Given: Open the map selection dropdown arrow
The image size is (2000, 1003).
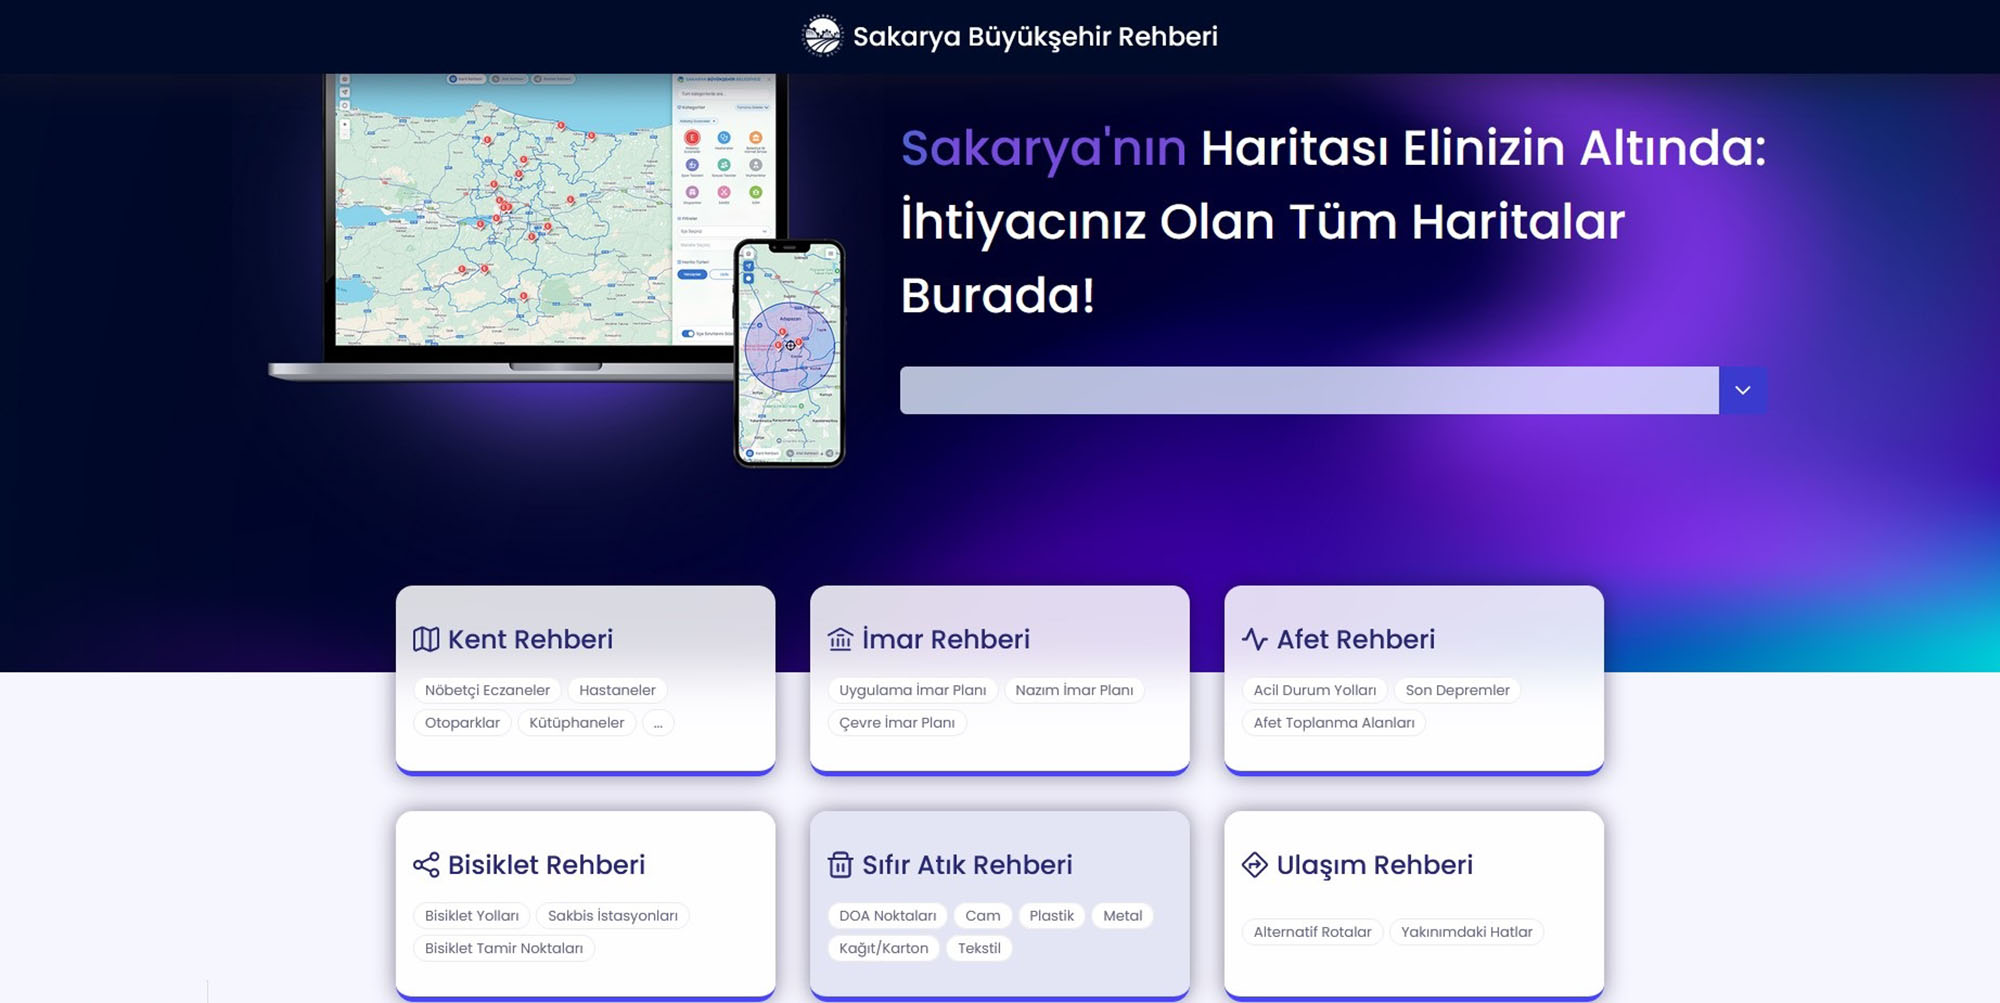Looking at the screenshot, I should coord(1742,390).
